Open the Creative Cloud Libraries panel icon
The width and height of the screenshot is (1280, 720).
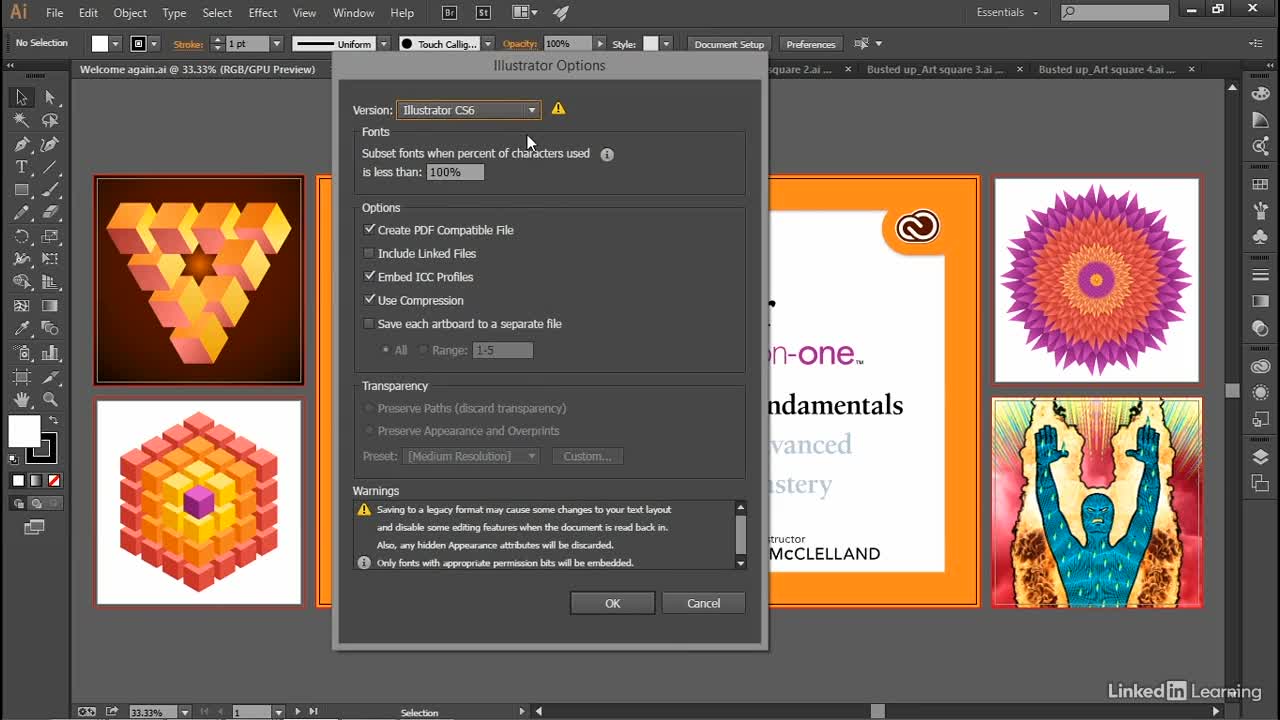pyautogui.click(x=1260, y=367)
